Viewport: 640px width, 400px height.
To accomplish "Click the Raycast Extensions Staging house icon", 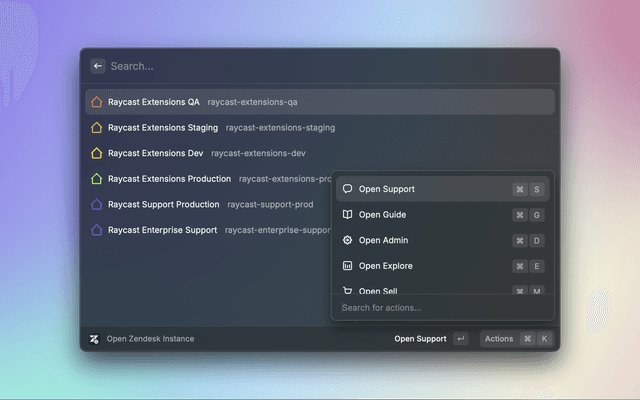I will point(97,128).
